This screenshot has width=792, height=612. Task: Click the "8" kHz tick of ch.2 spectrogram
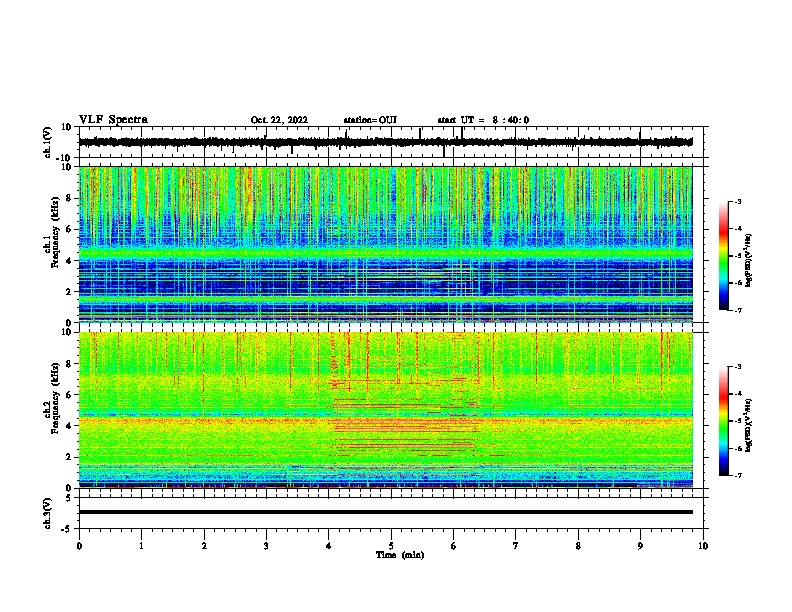[x=69, y=364]
